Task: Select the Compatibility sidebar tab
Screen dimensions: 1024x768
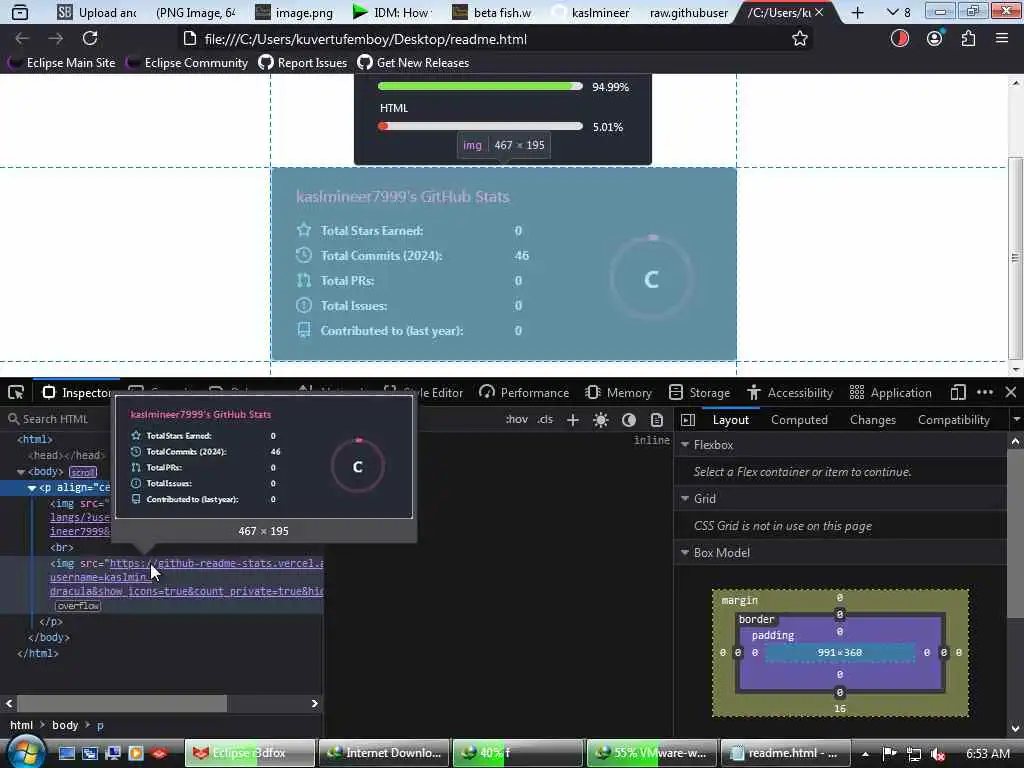Action: [x=953, y=420]
